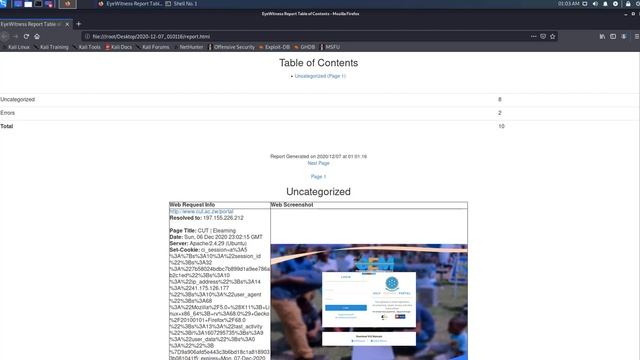Click the web screenshot thumbnail of portal
640x360 pixels.
[x=369, y=302]
